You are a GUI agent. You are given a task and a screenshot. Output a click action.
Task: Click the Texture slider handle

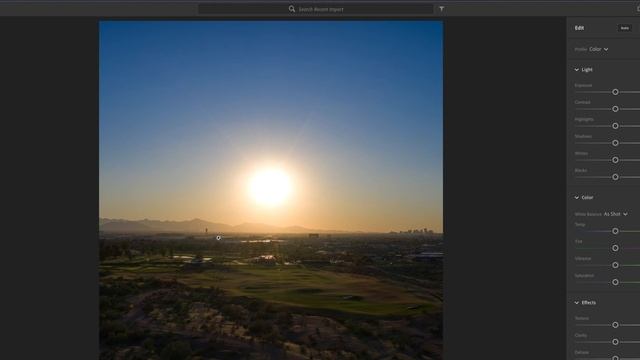tap(615, 325)
